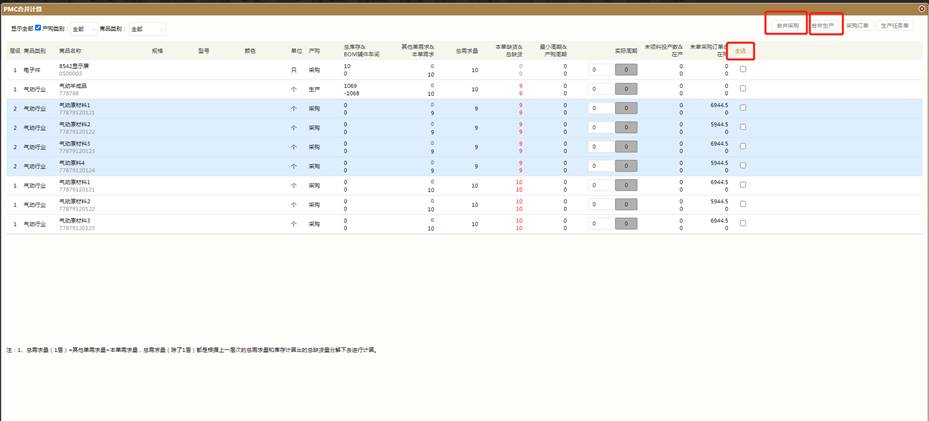Click category cell 电子件

click(x=32, y=70)
